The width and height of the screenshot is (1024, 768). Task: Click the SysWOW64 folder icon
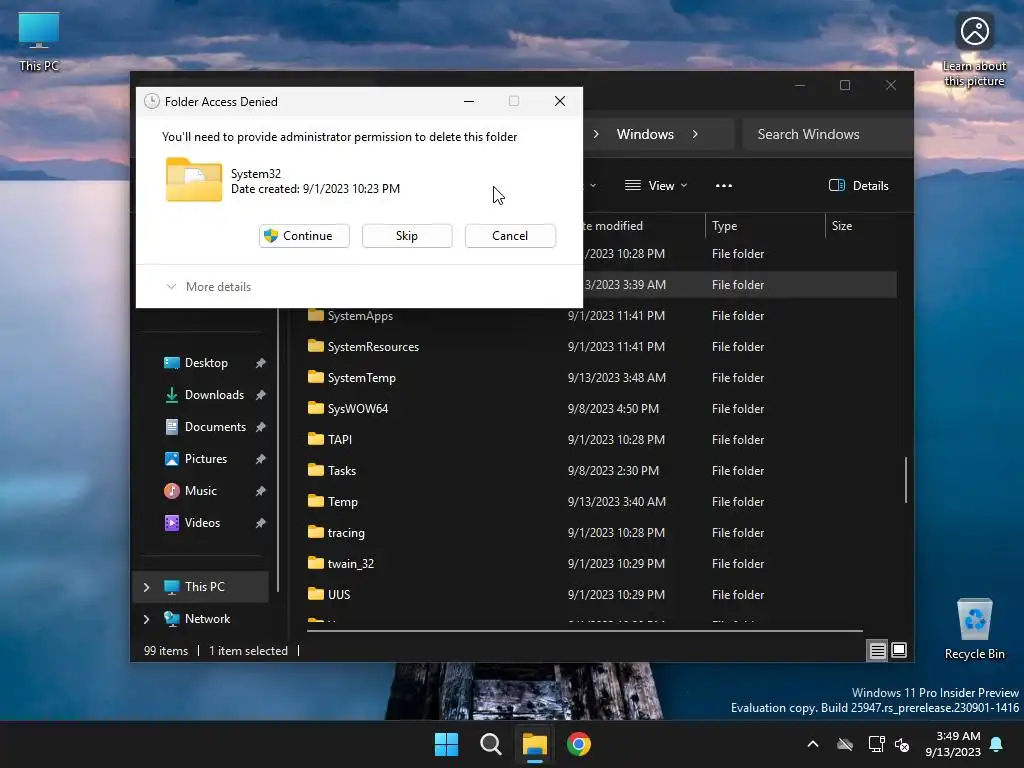[x=316, y=408]
